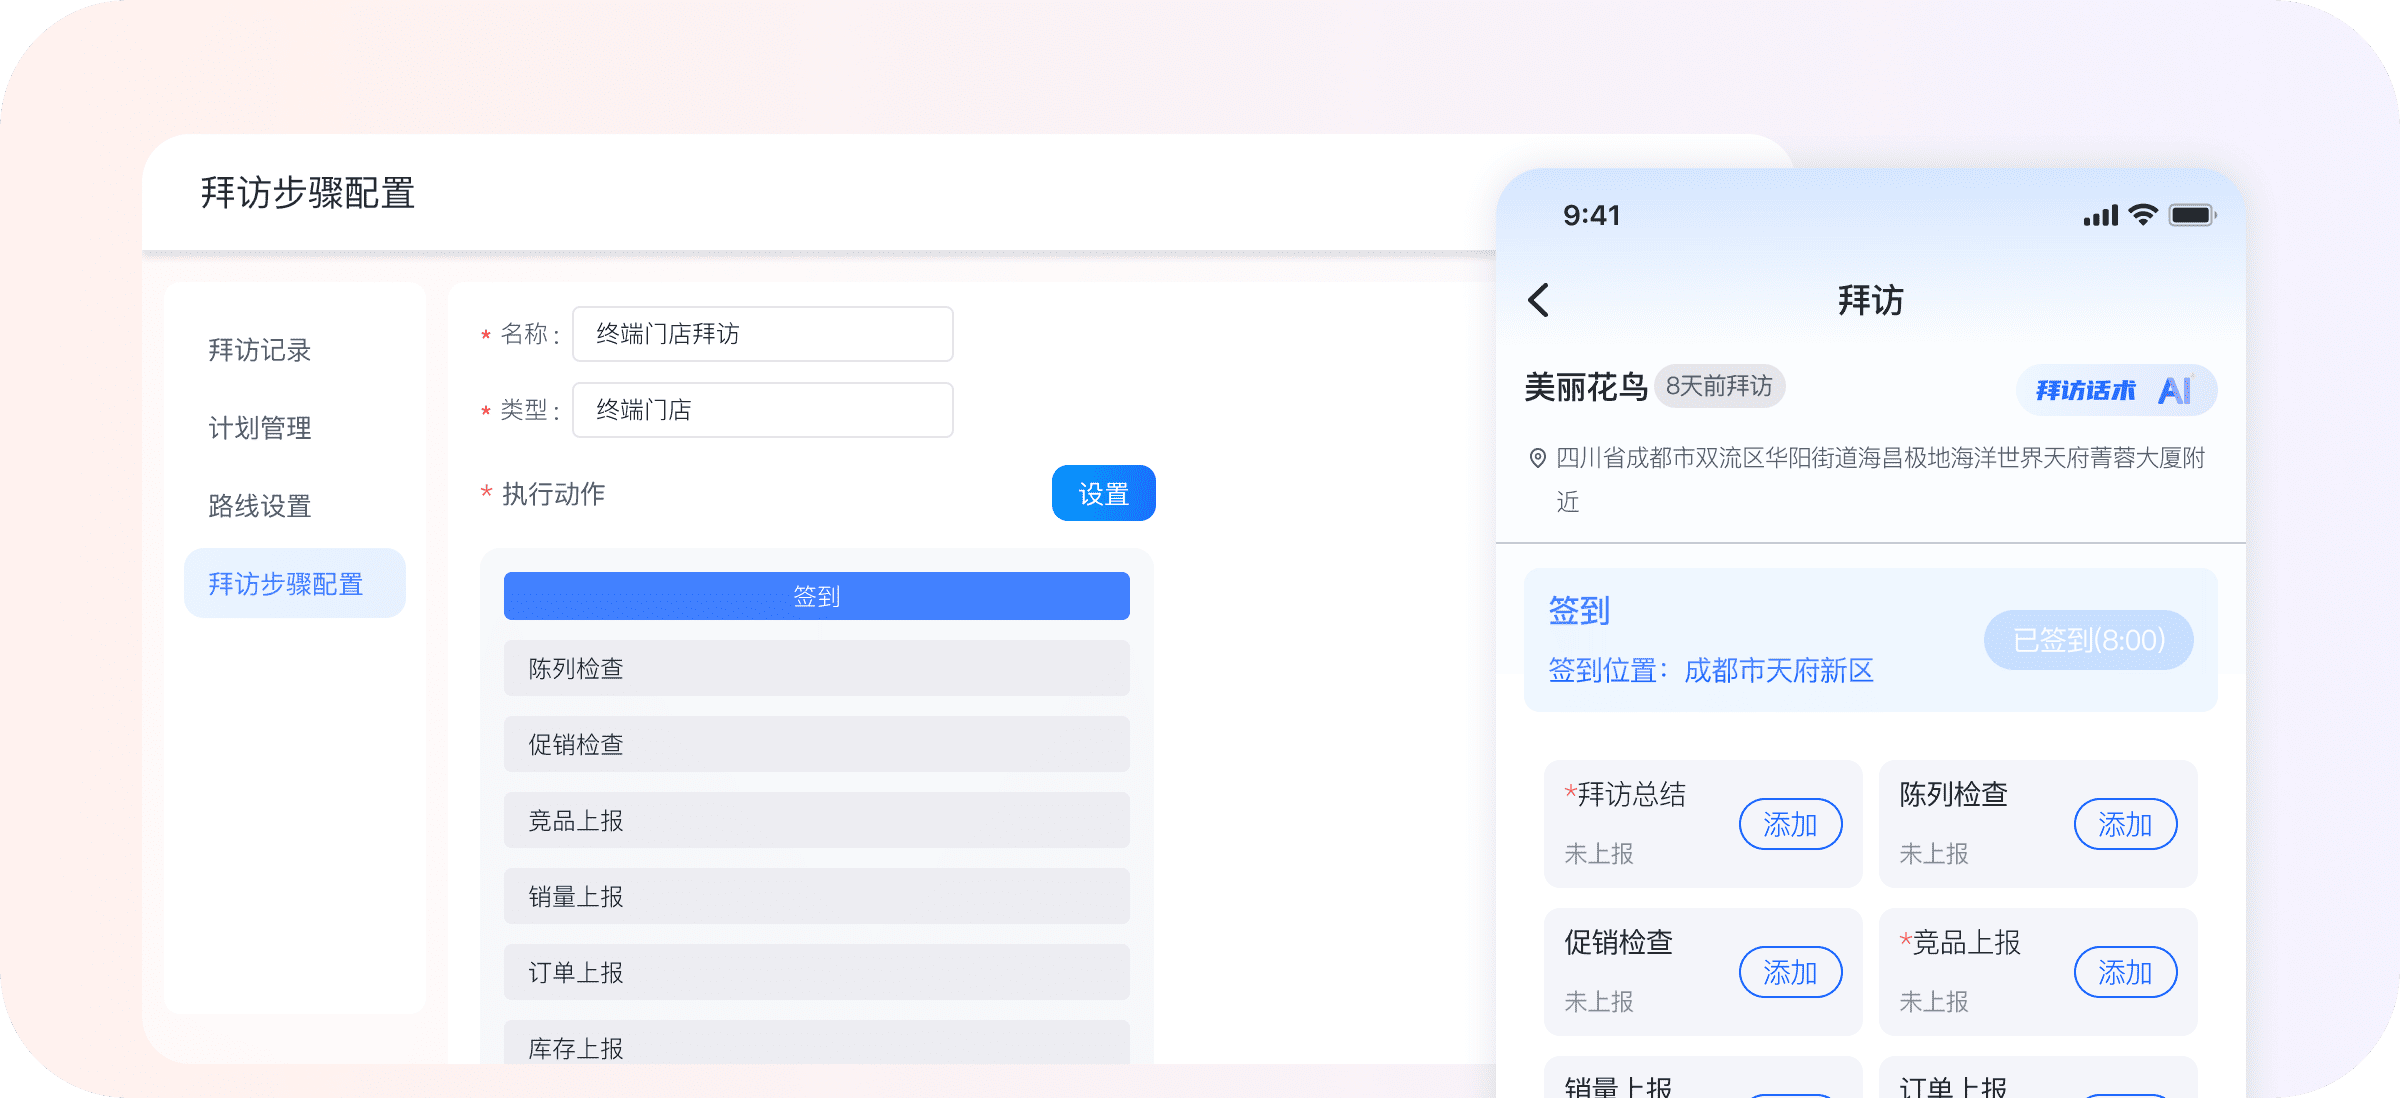The width and height of the screenshot is (2400, 1098).
Task: Tap the back arrow in mobile header
Action: coord(1539,300)
